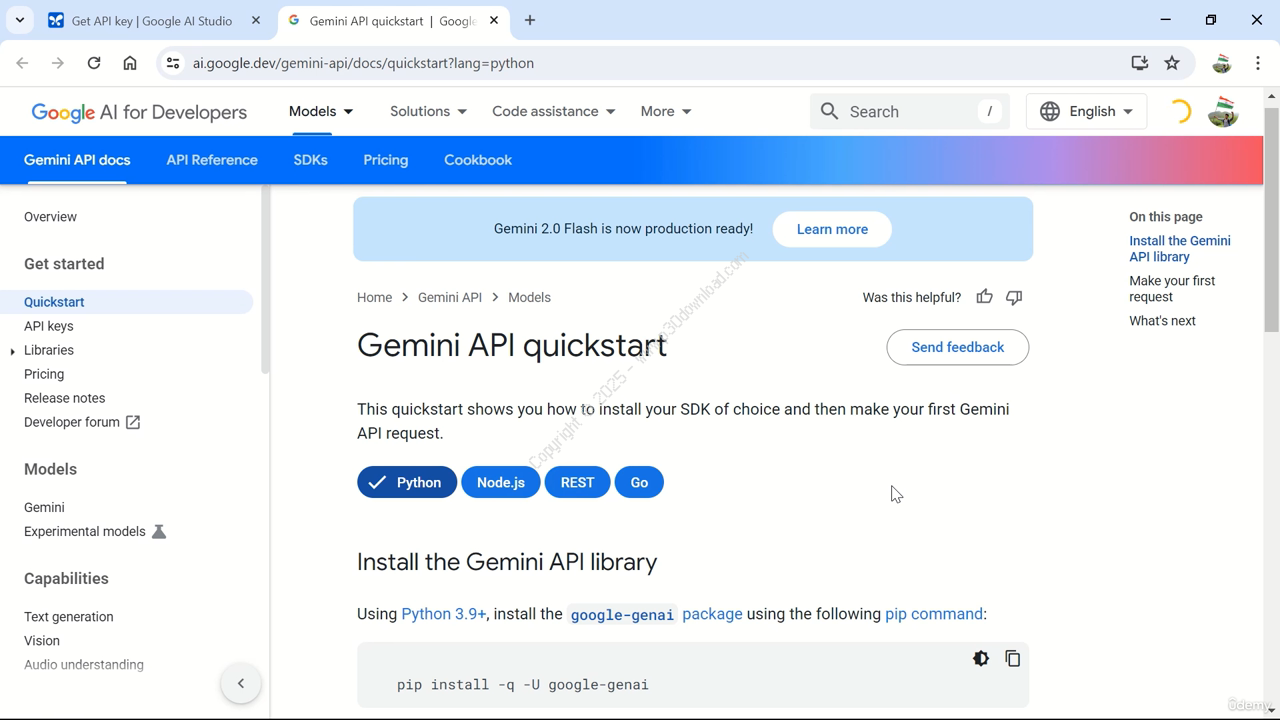This screenshot has height=720, width=1280.
Task: Open Overview in left sidebar
Action: pos(50,217)
